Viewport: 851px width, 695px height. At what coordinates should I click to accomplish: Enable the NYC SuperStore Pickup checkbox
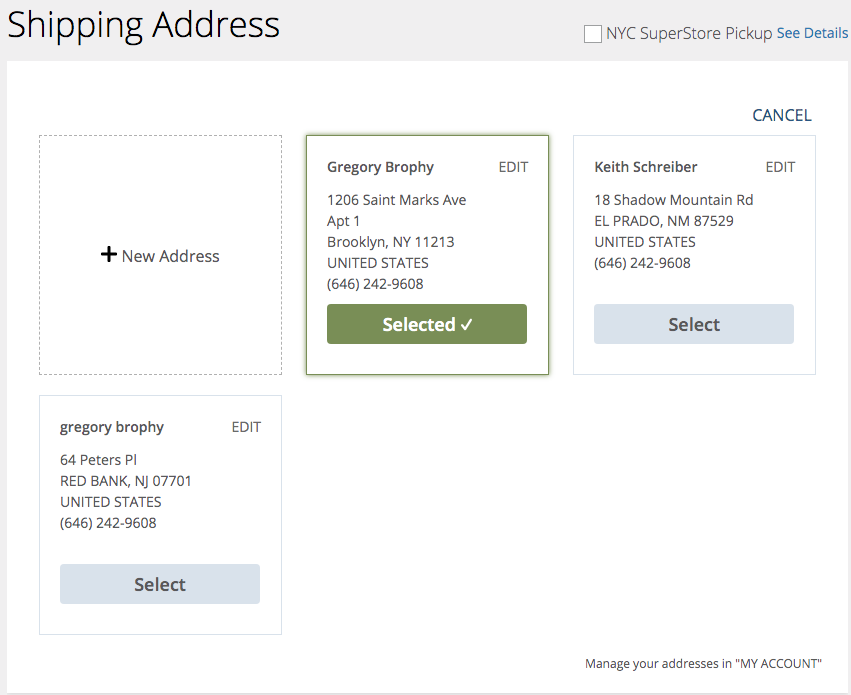pyautogui.click(x=593, y=34)
